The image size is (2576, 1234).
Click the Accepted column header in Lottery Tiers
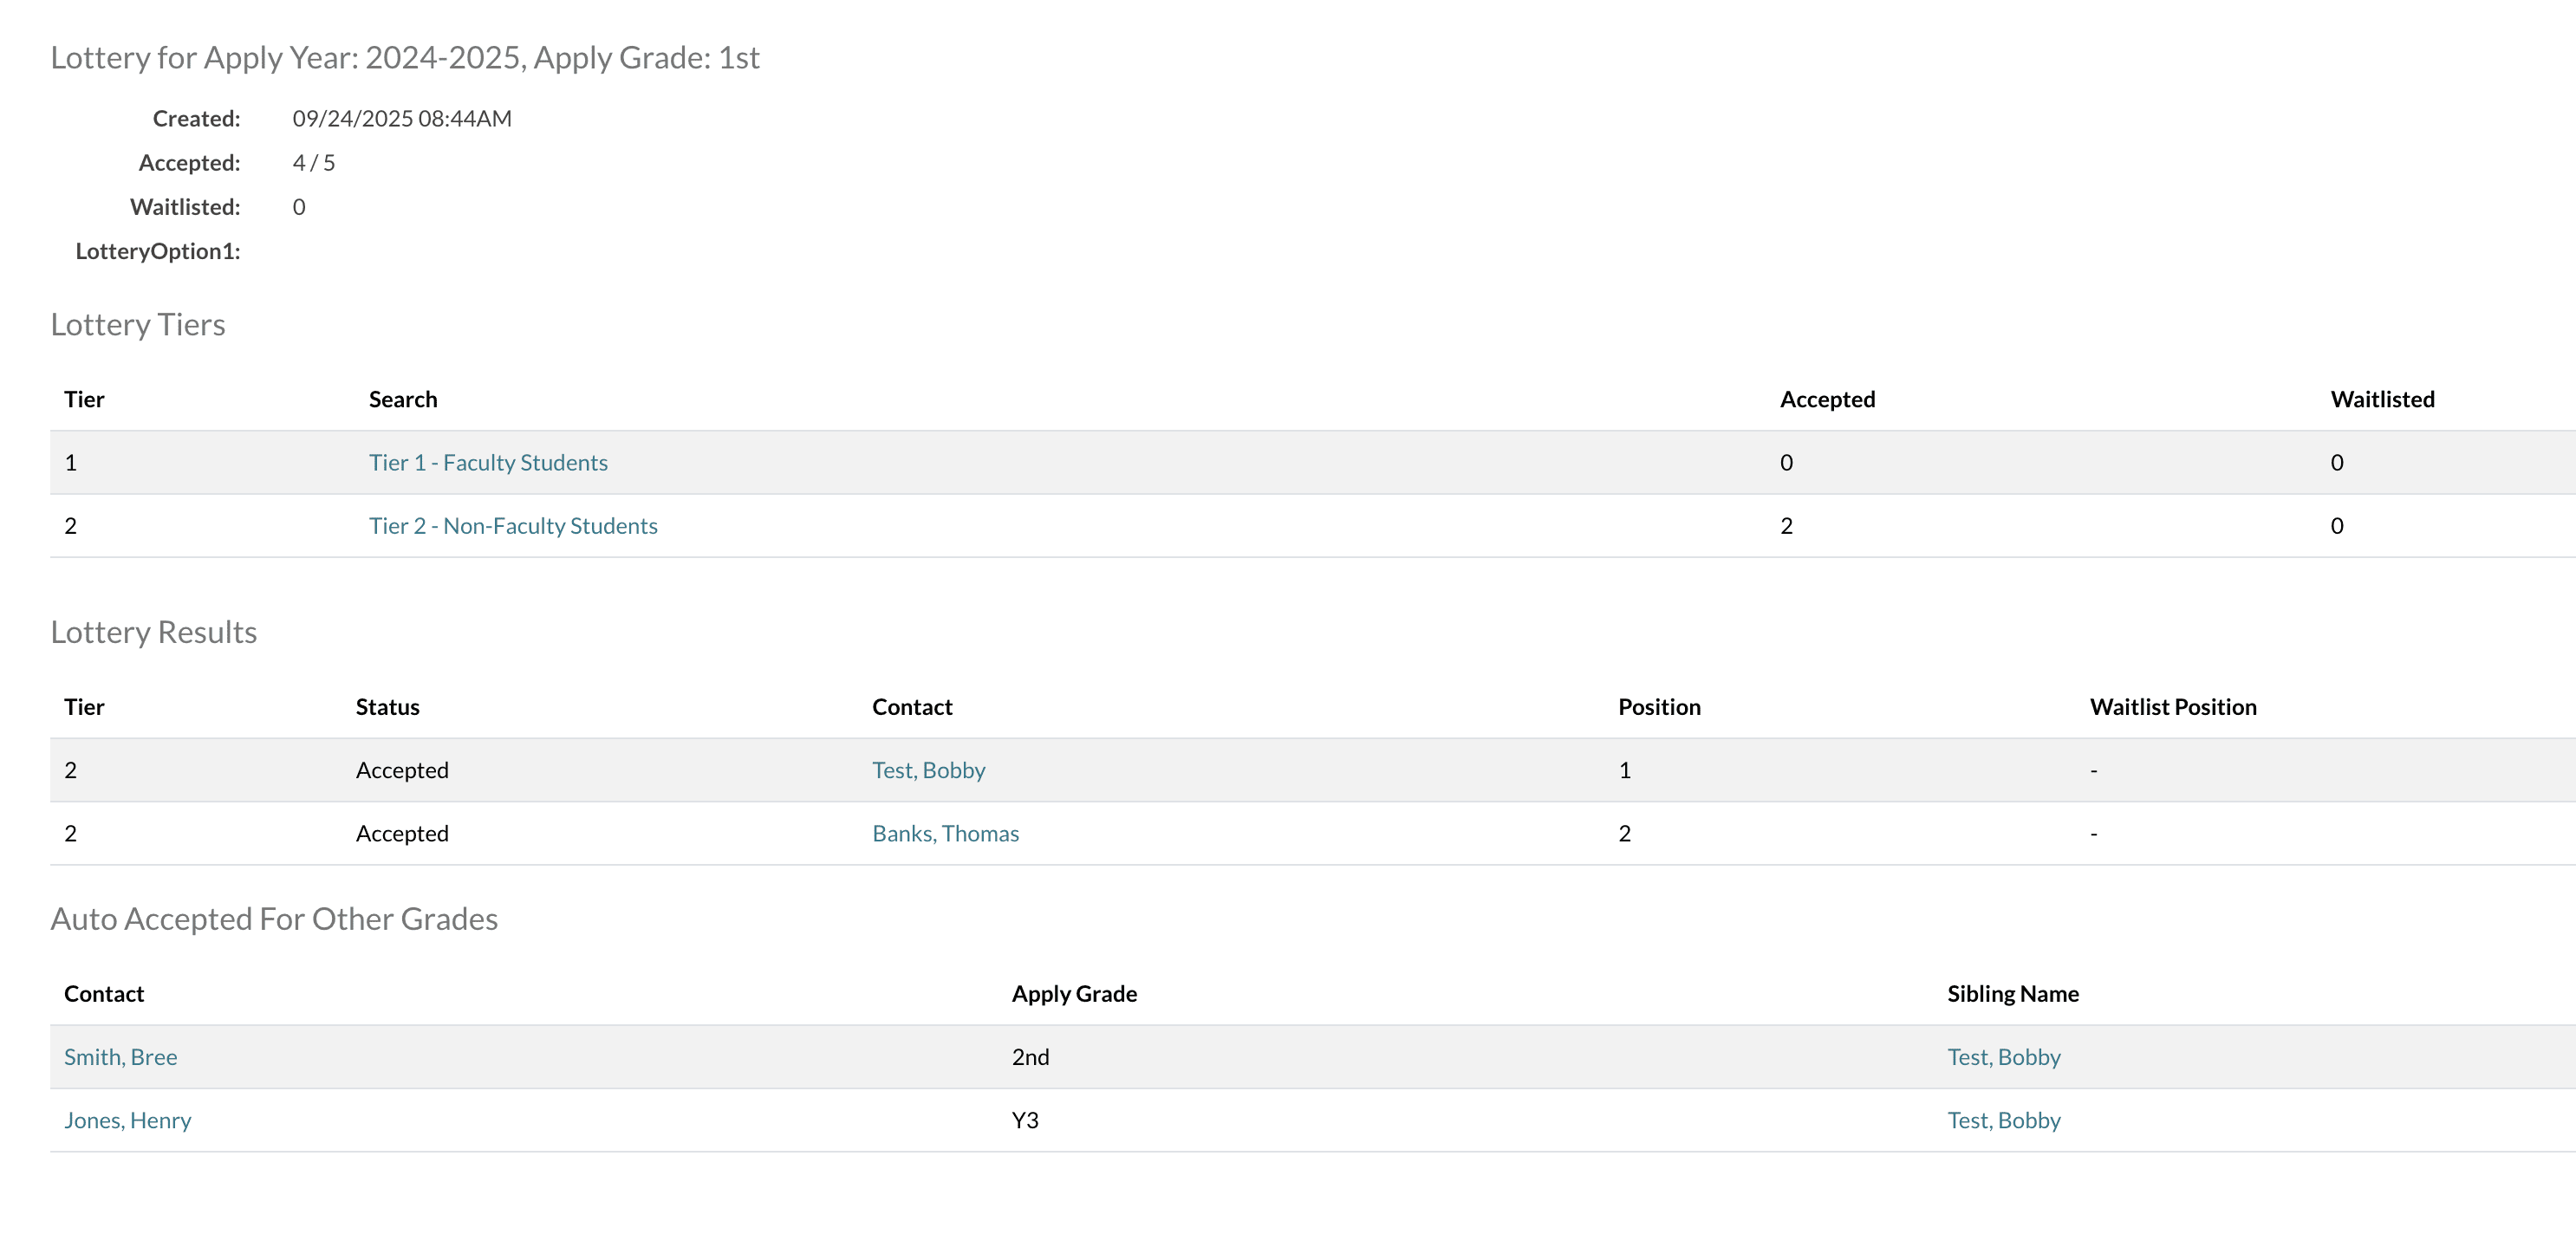click(1827, 399)
